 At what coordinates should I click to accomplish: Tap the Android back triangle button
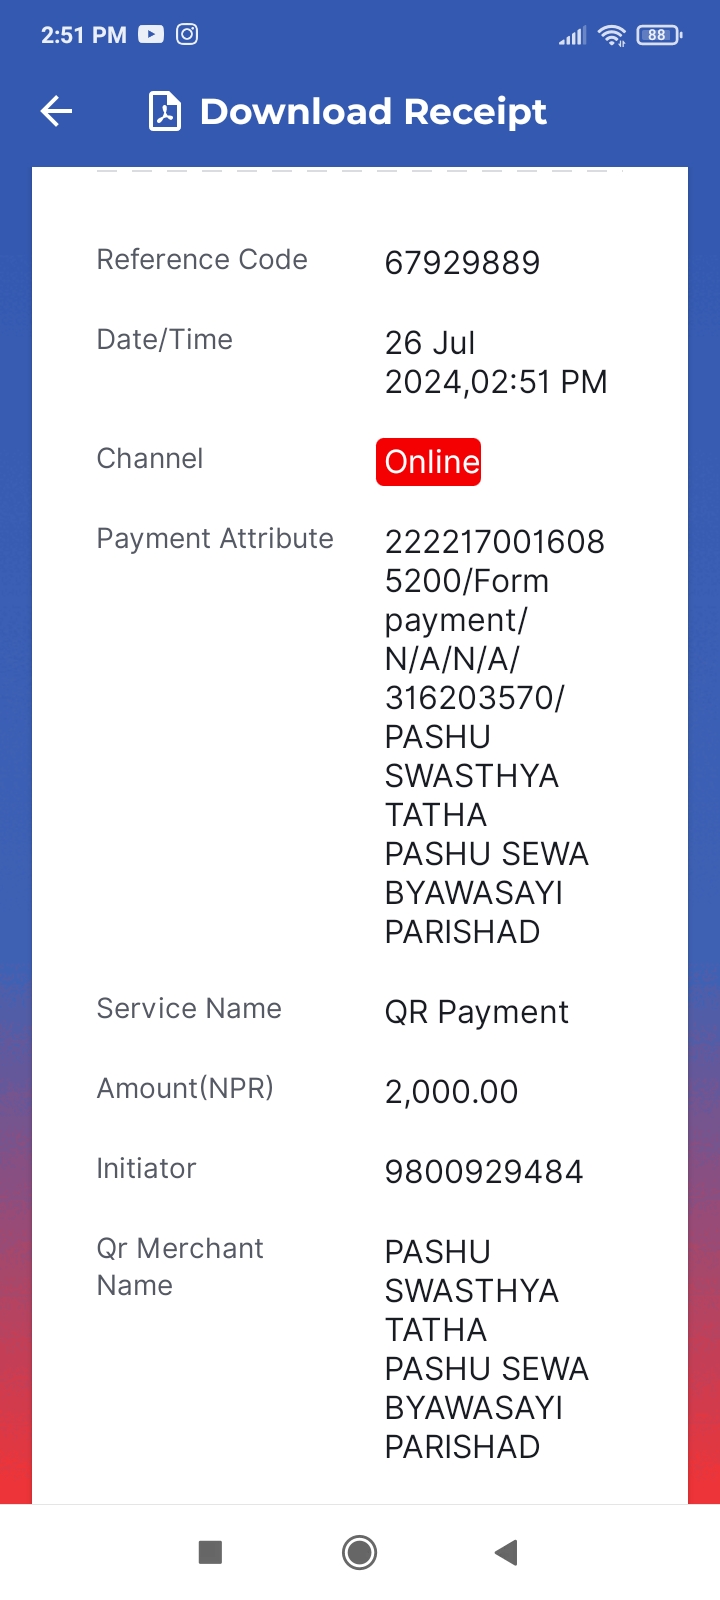click(506, 1552)
